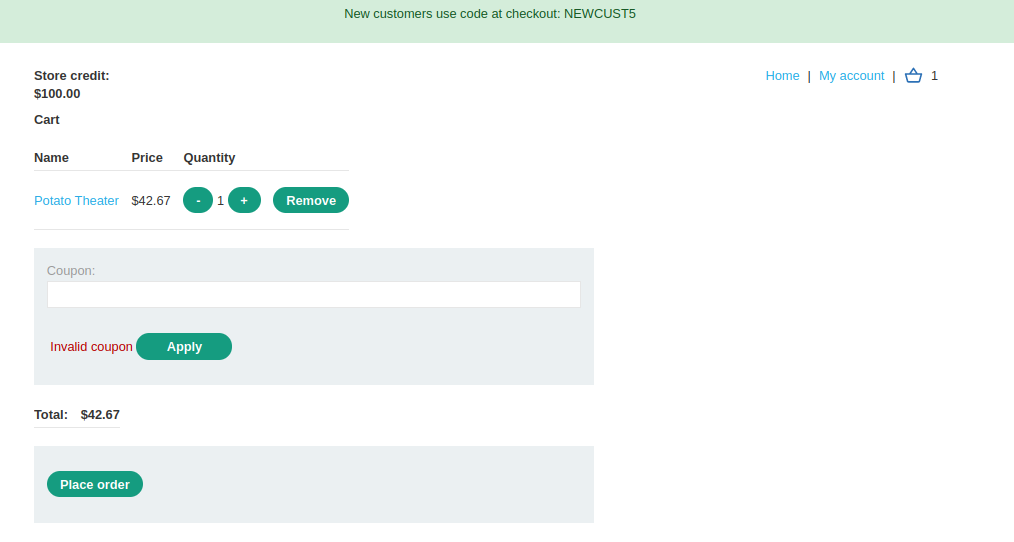Remove Potato Theater from the cart

coord(310,201)
